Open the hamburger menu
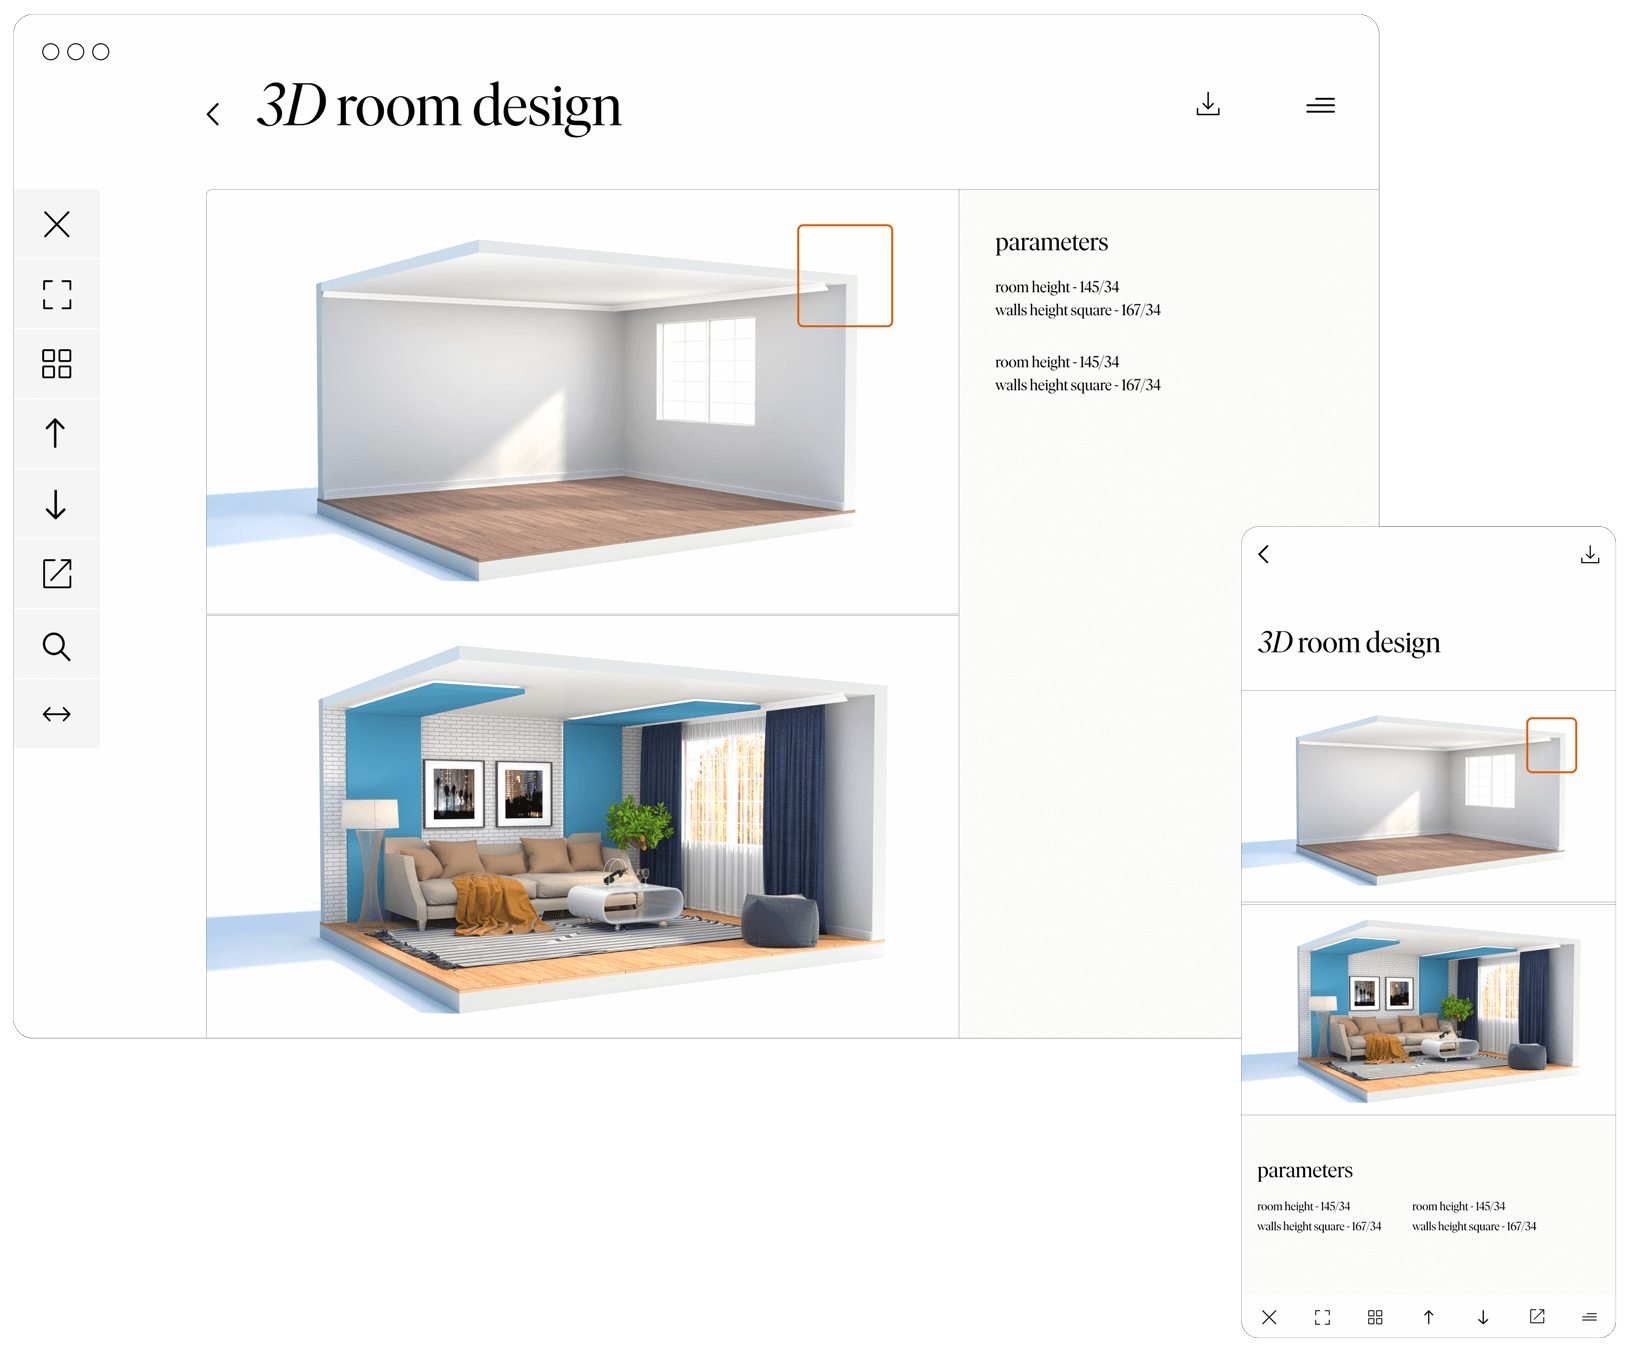Screen dimensions: 1628x1348 point(1320,105)
